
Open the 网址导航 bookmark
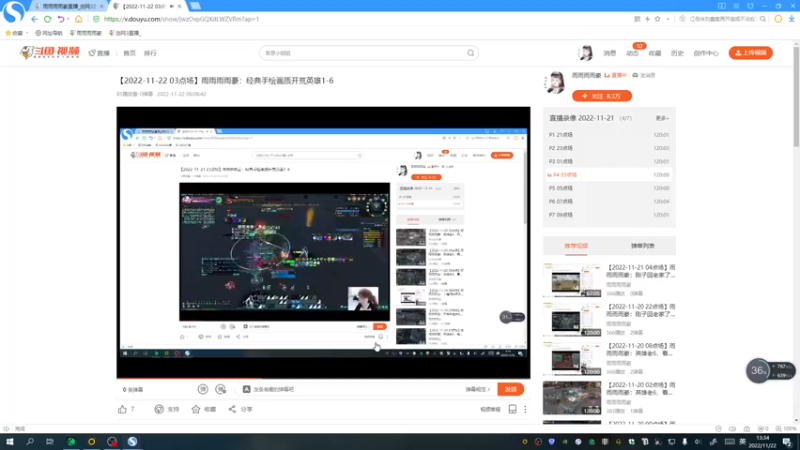coord(48,33)
